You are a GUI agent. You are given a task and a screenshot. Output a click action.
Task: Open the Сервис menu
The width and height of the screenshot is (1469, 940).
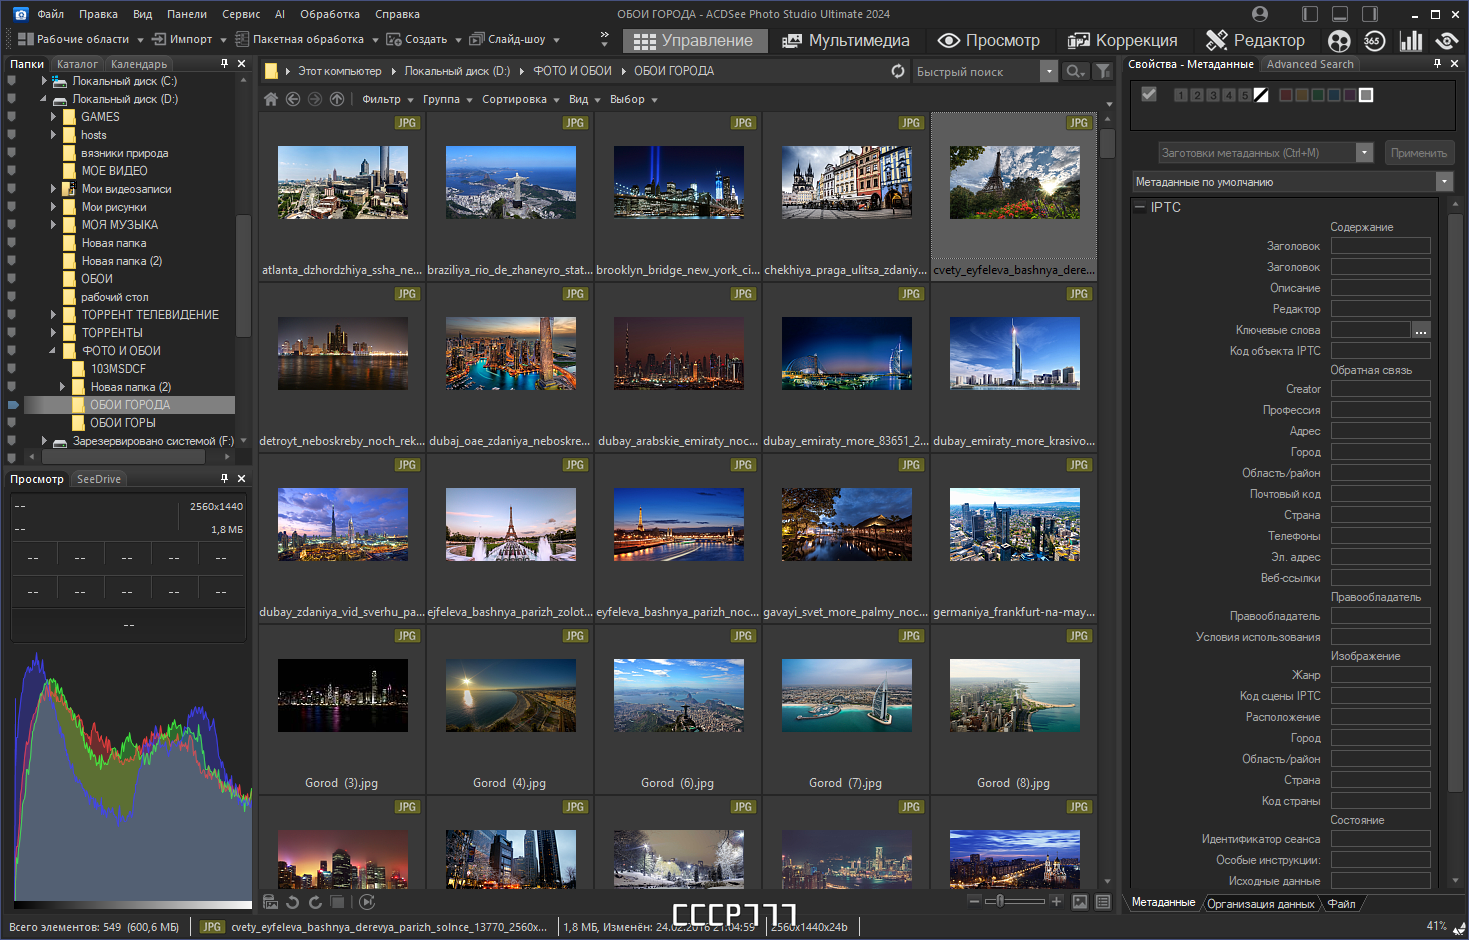coord(240,13)
